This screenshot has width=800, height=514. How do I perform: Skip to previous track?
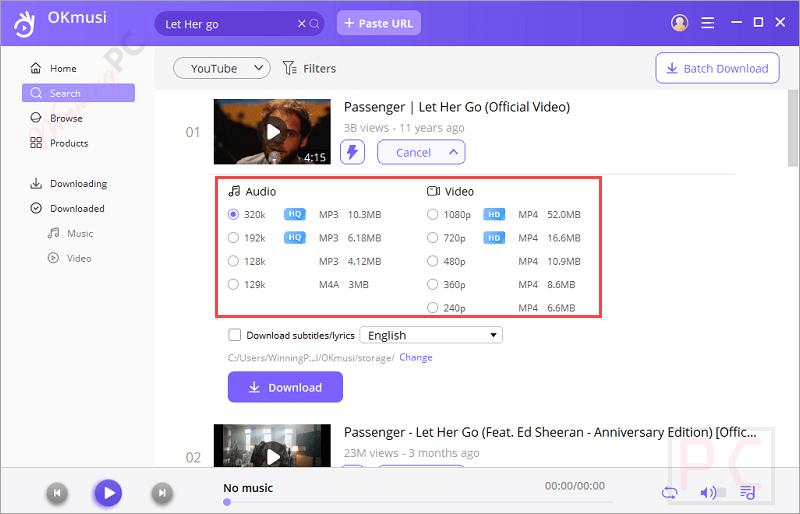[x=57, y=493]
